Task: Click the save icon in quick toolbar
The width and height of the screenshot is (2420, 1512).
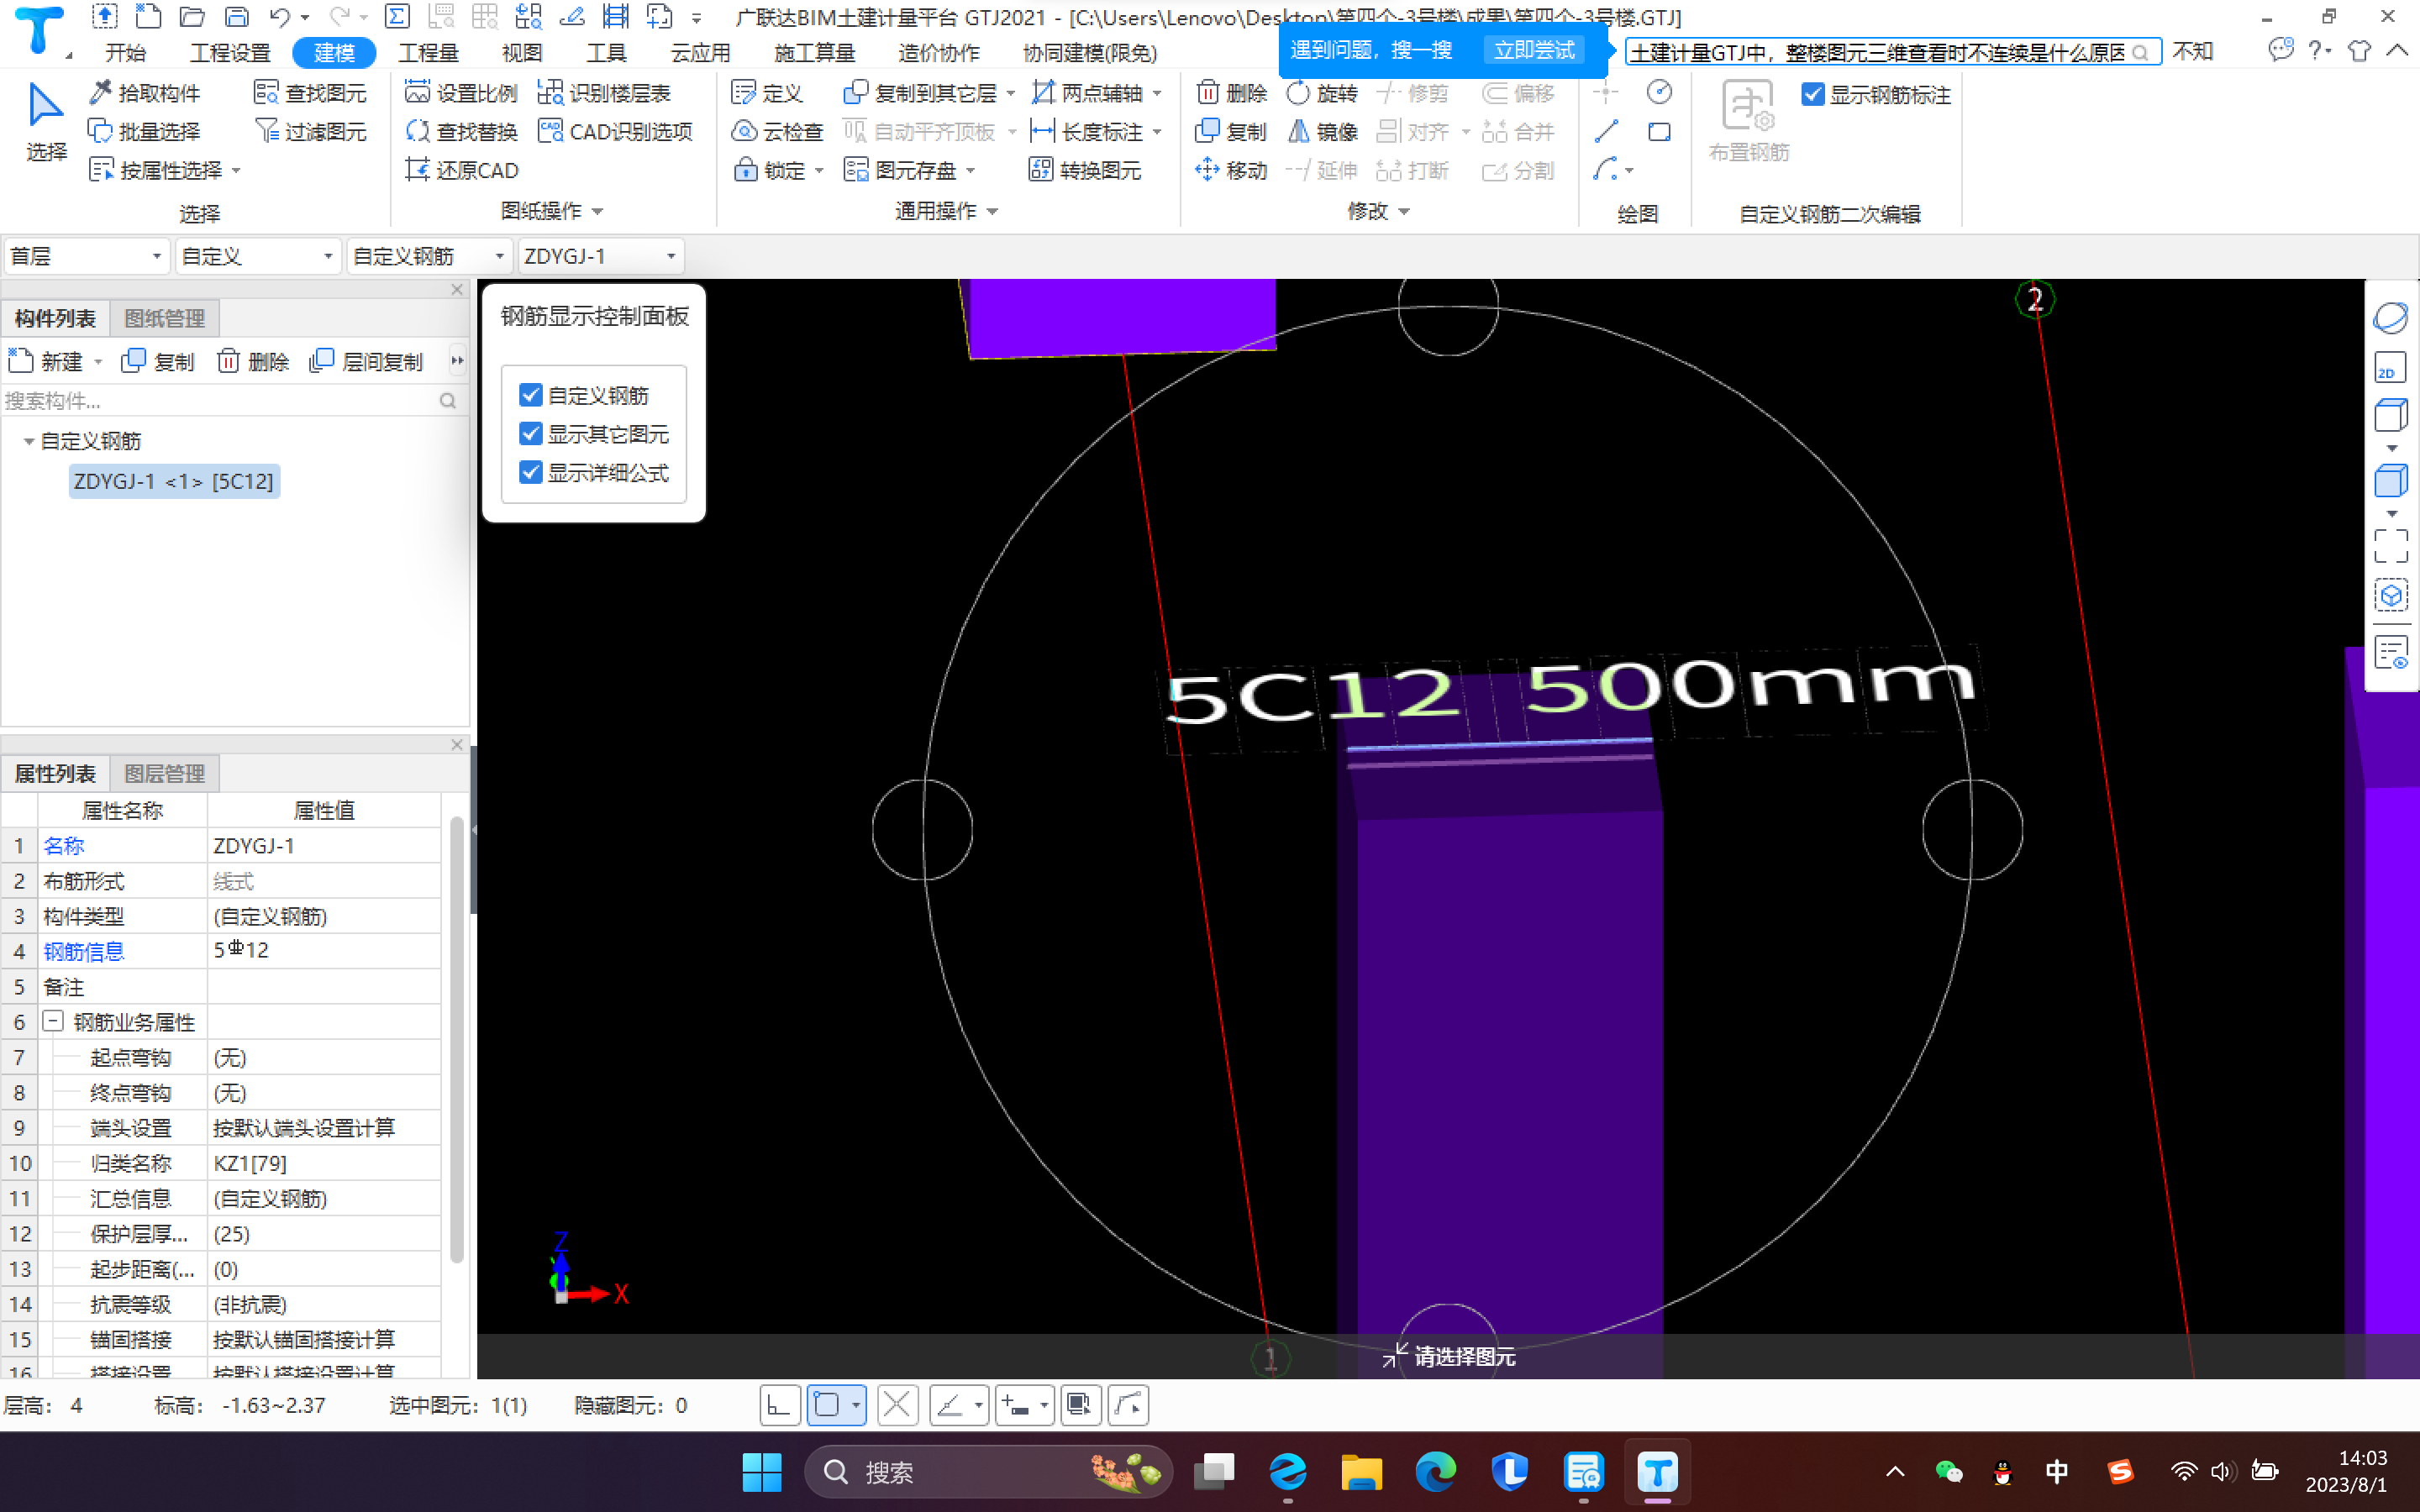Action: pos(236,17)
